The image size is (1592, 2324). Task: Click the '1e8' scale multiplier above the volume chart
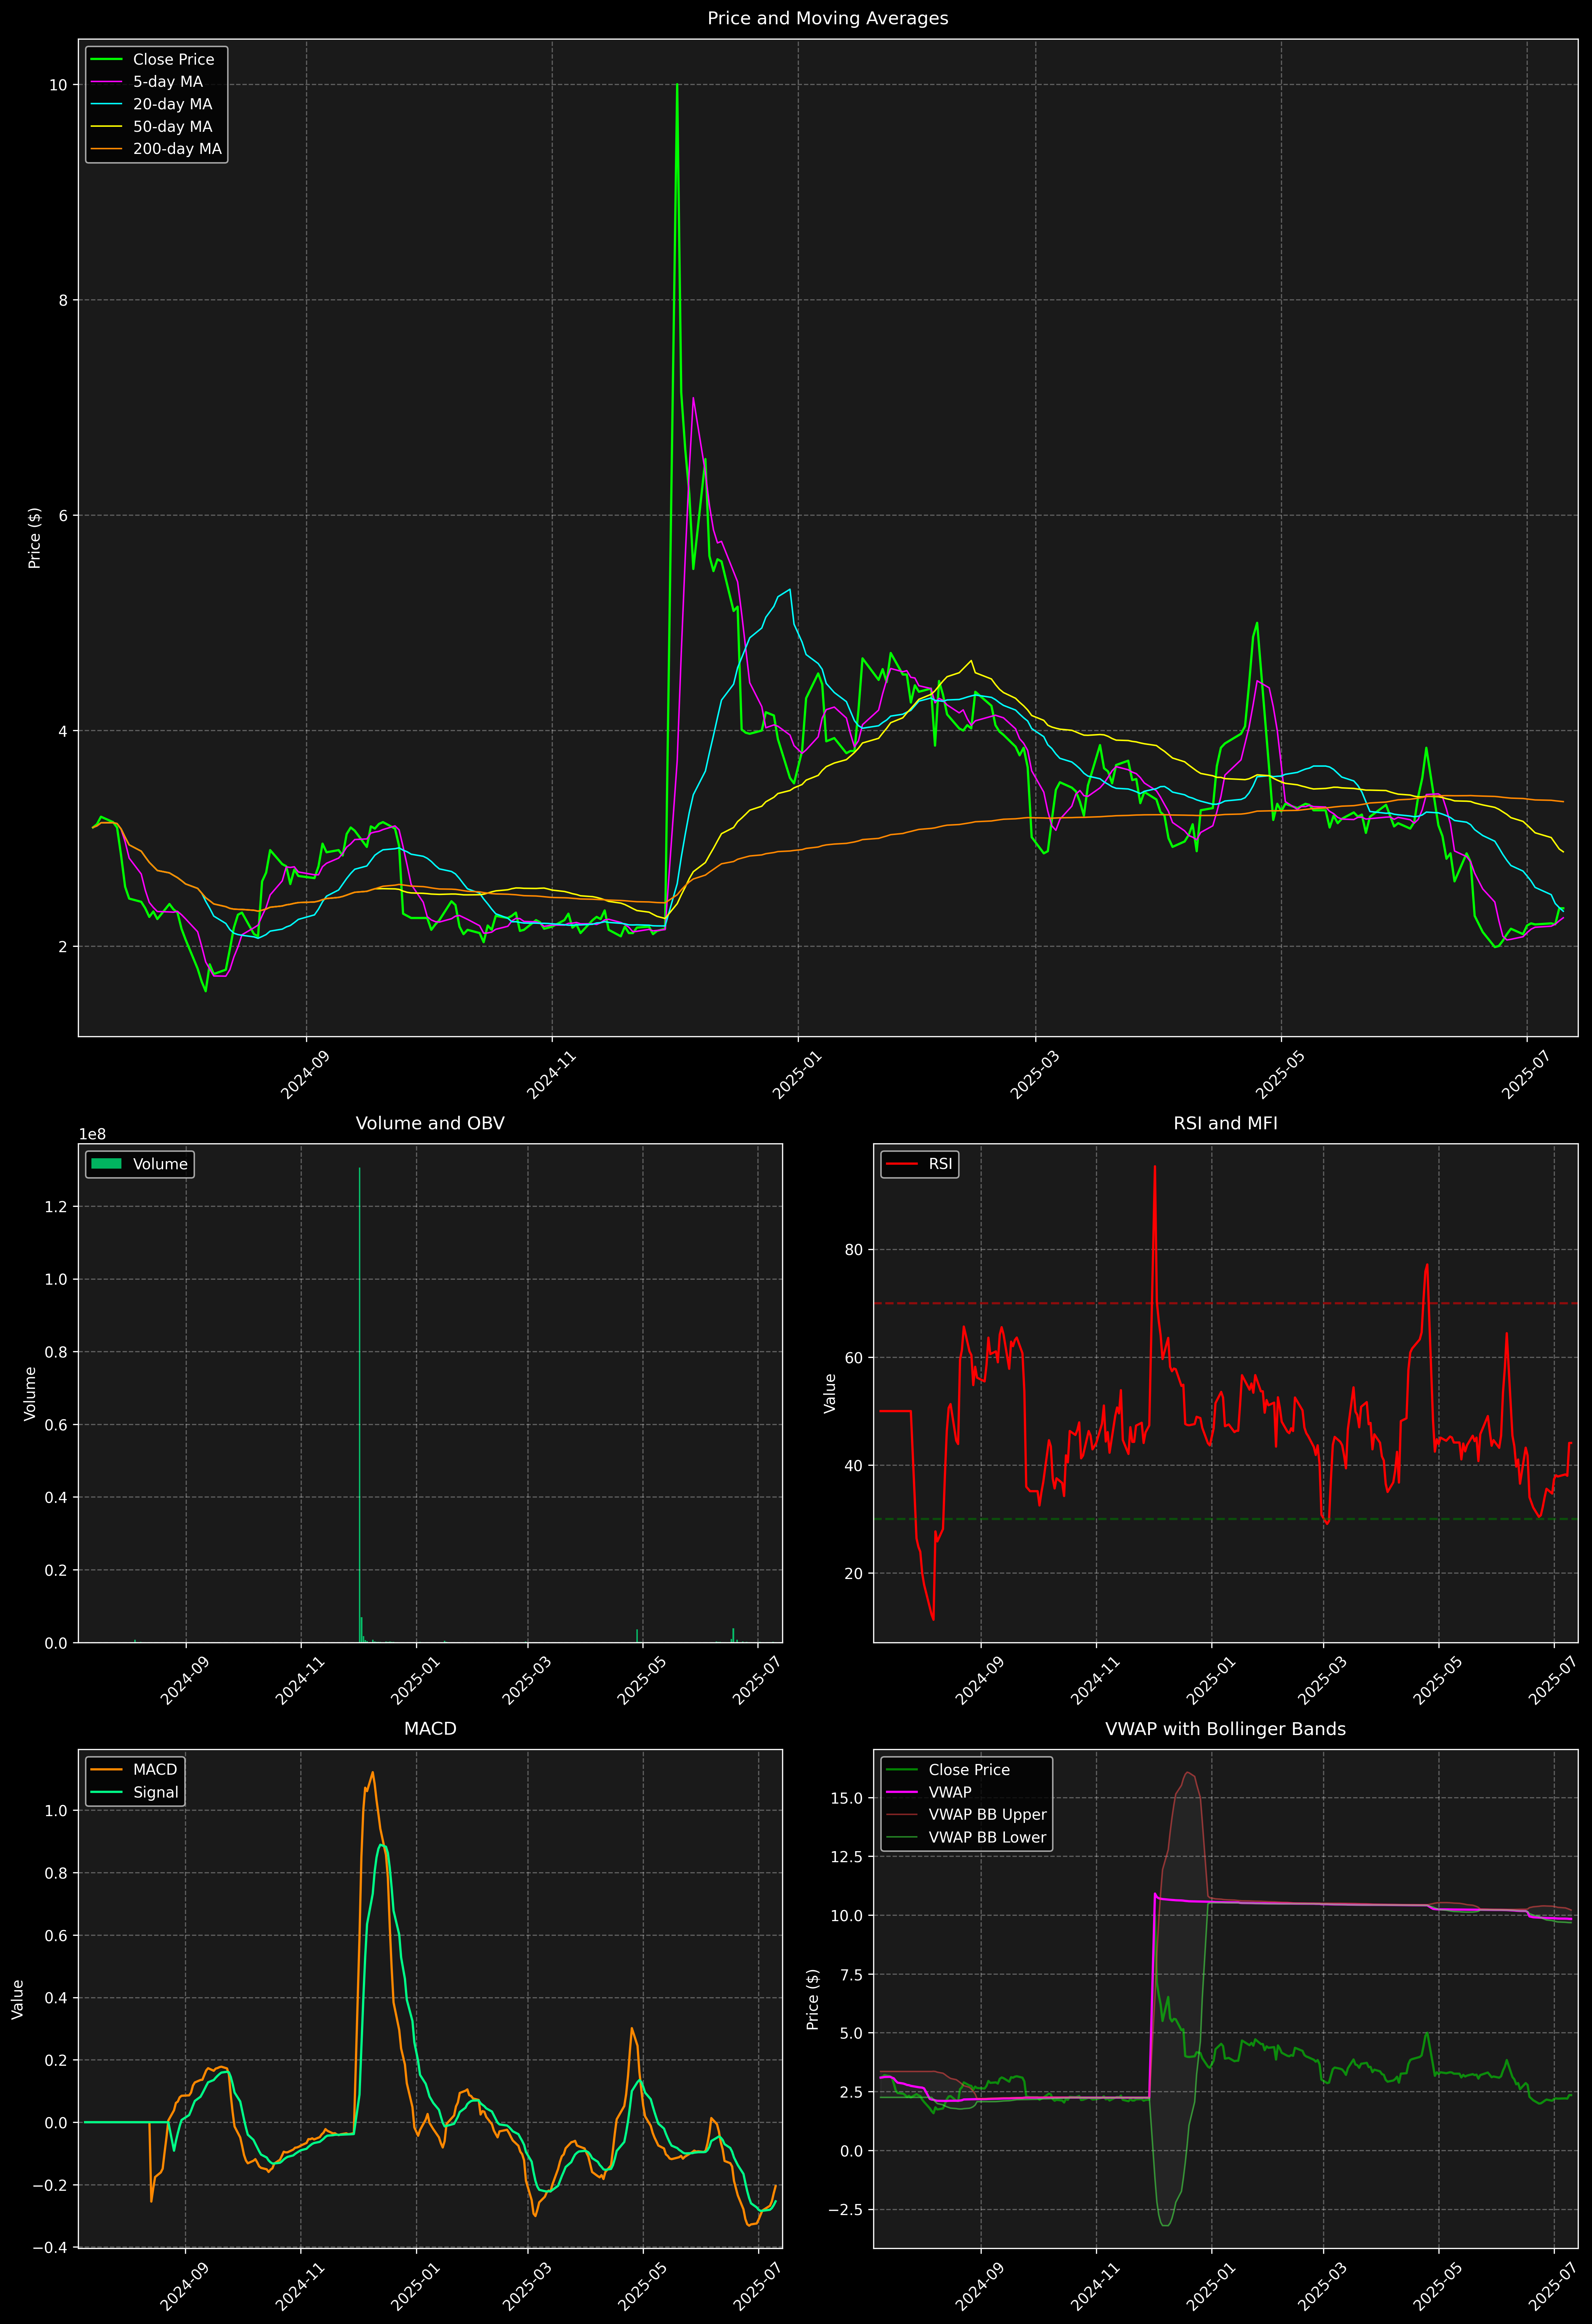(x=92, y=1134)
